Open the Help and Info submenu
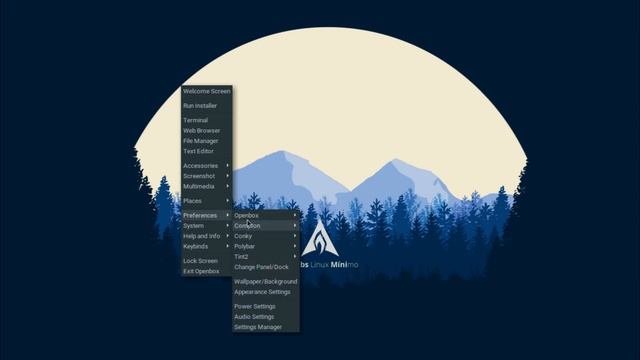This screenshot has height=360, width=640. click(207, 236)
